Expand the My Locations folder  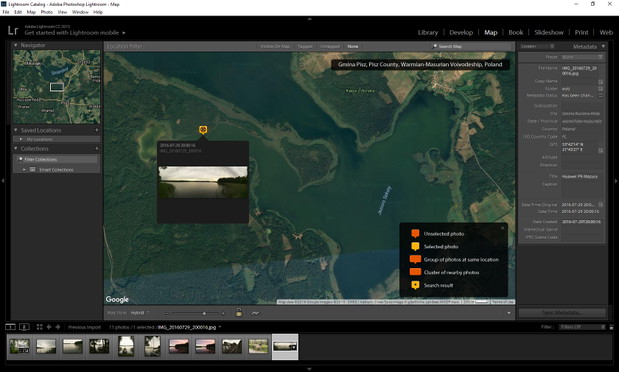[21, 139]
